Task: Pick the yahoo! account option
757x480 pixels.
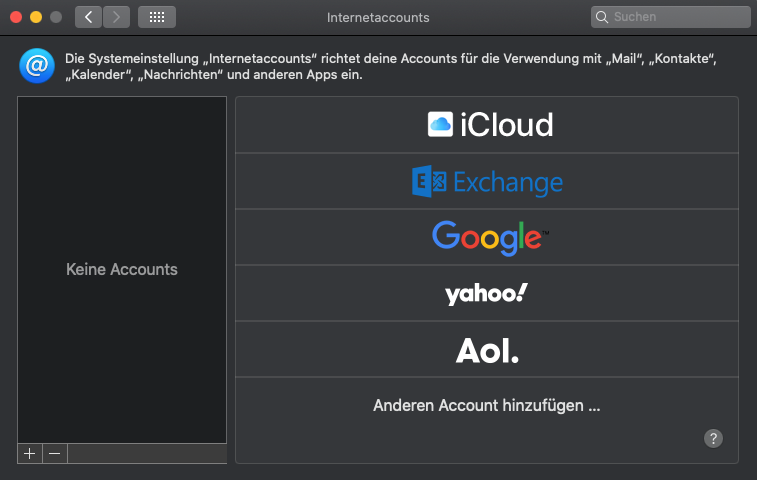Action: pos(487,293)
